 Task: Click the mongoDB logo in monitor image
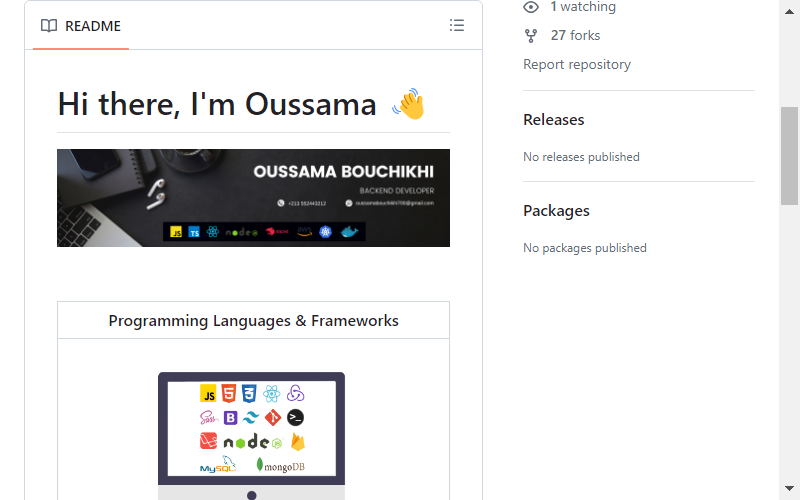(280, 465)
